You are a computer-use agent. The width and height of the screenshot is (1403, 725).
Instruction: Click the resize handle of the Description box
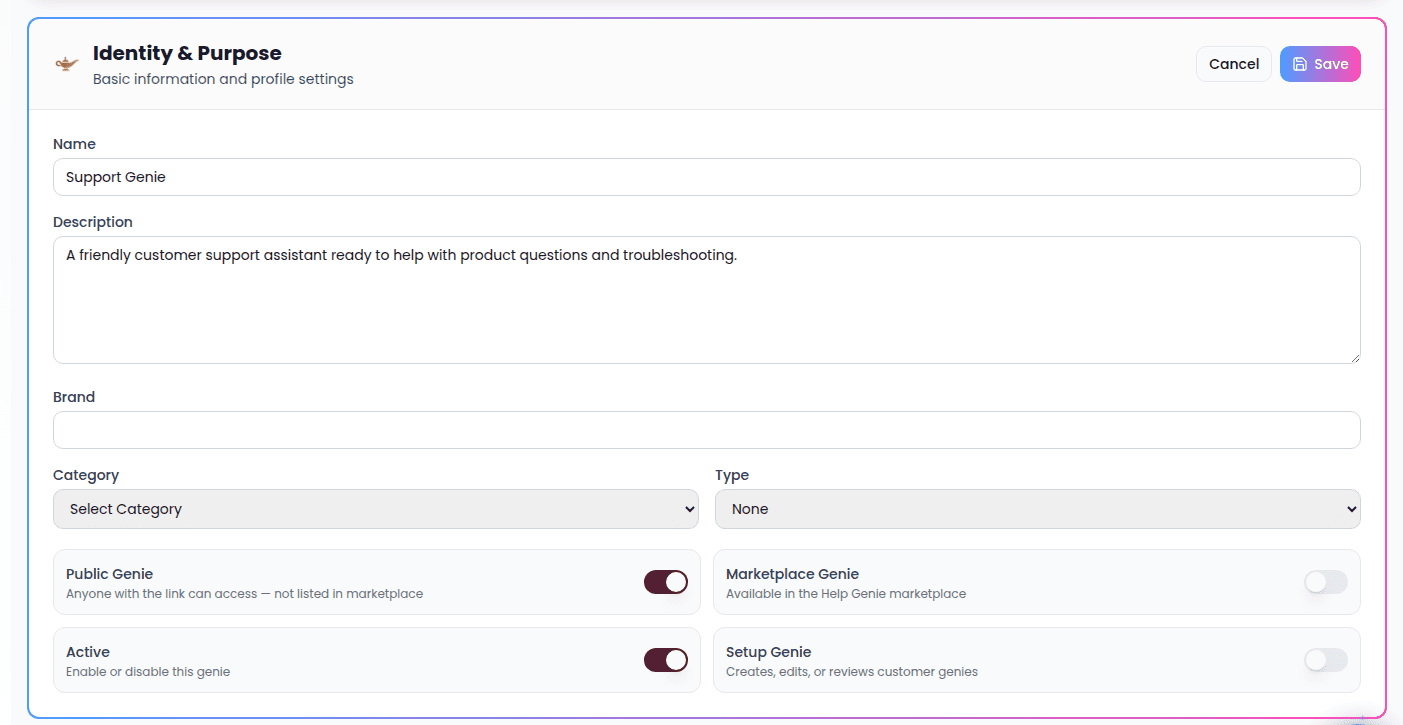point(1354,357)
